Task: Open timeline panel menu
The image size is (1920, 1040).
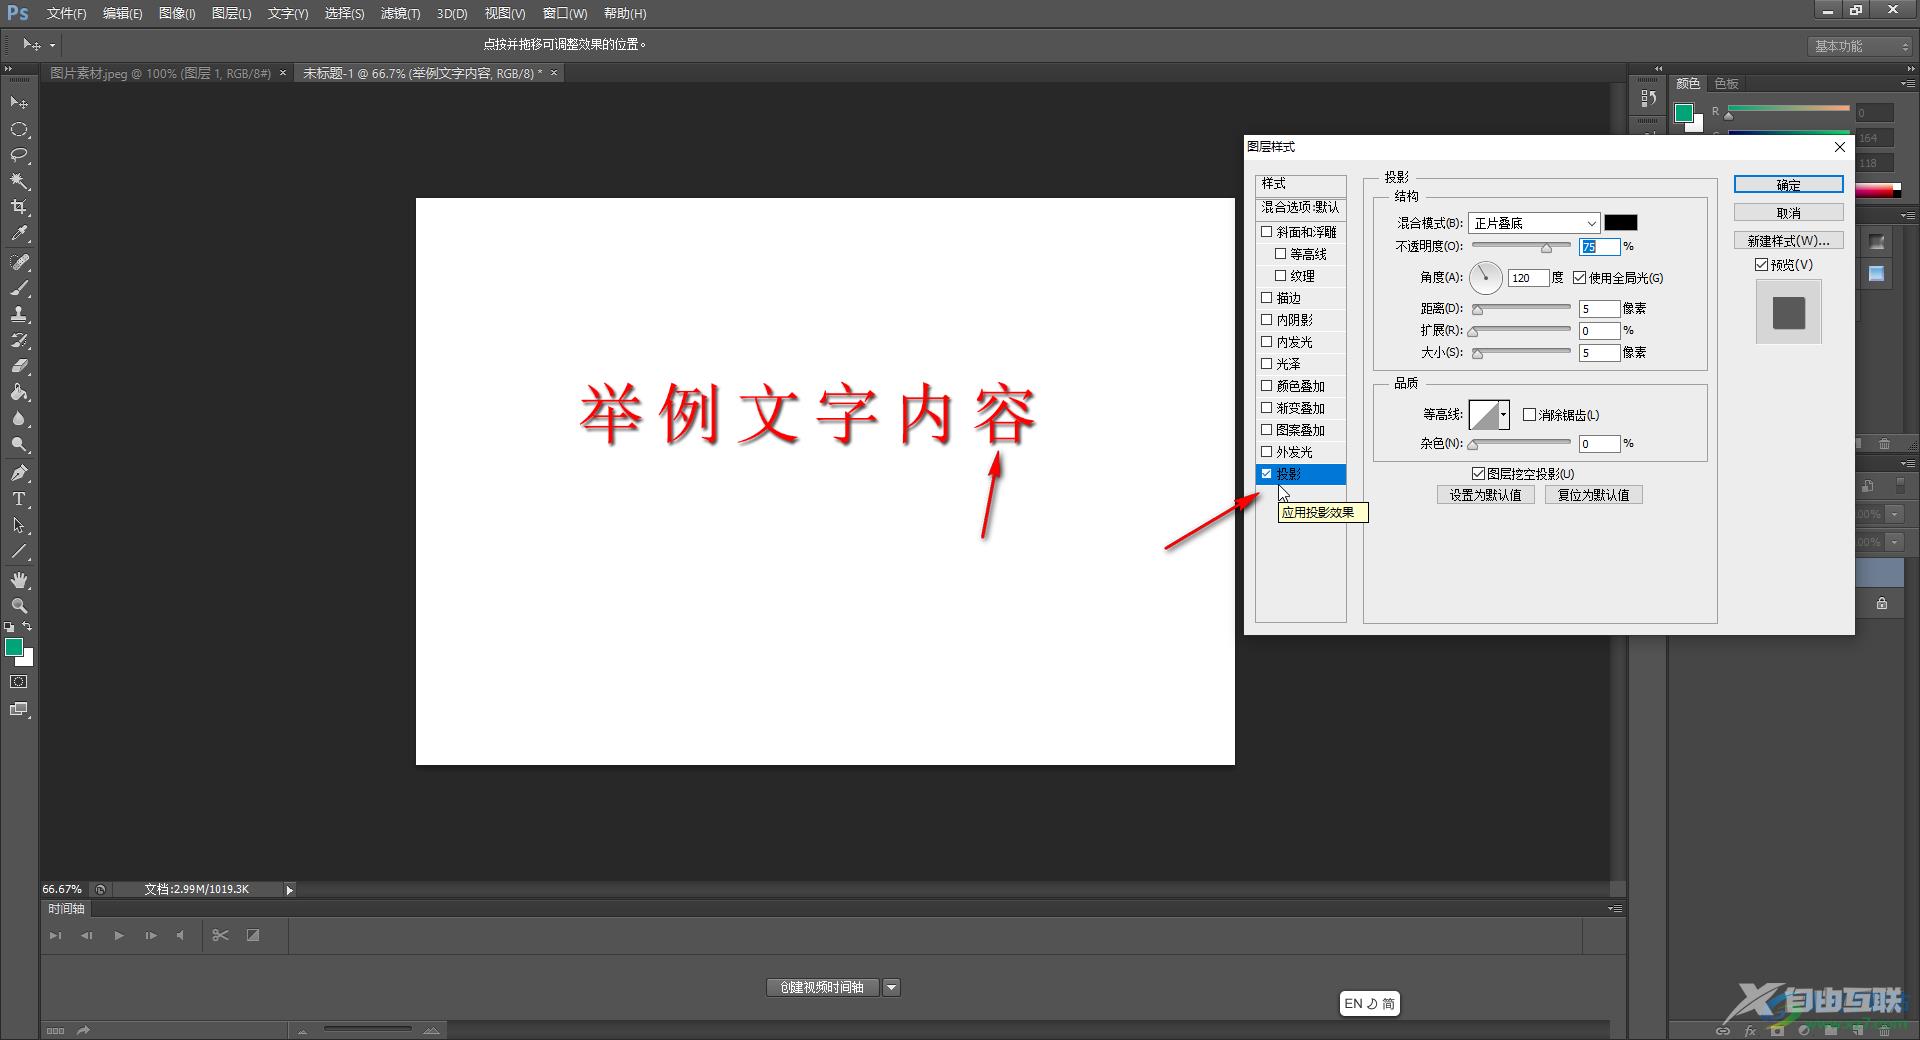Action: coord(1614,909)
